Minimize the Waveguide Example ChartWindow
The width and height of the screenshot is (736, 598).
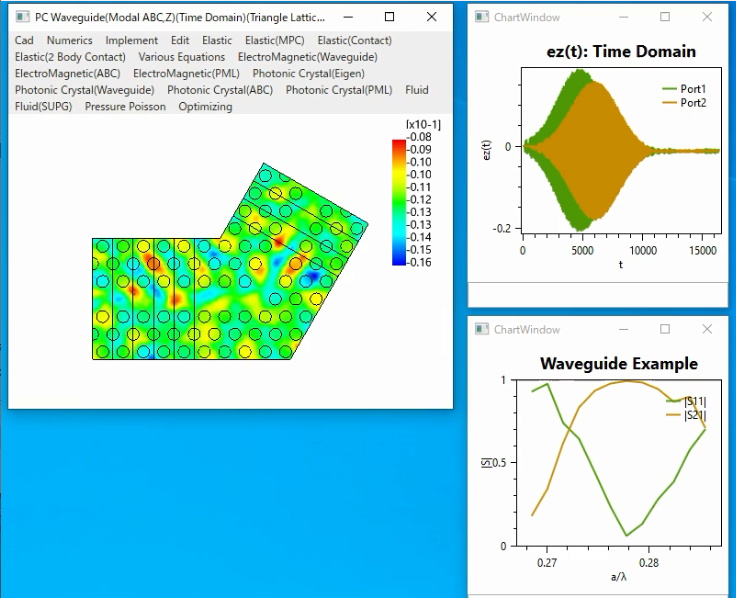[x=623, y=329]
